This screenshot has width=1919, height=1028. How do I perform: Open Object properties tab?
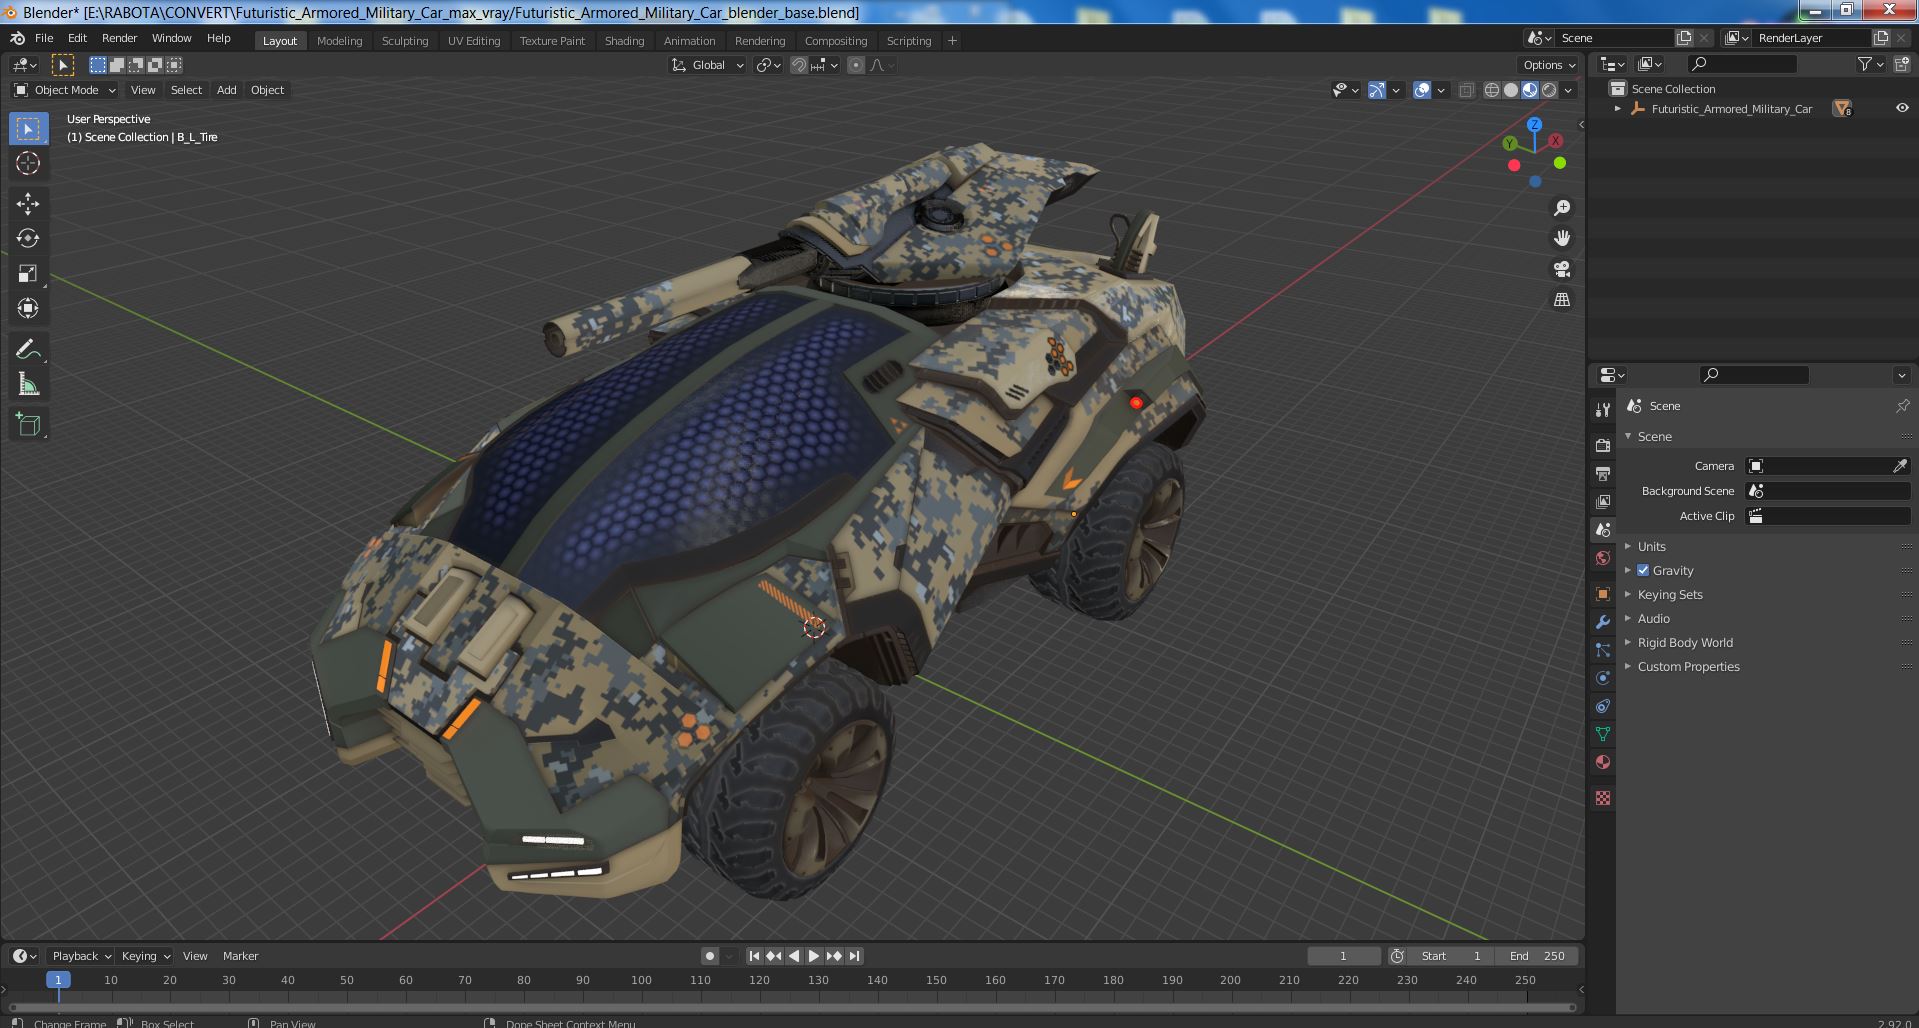tap(1603, 594)
